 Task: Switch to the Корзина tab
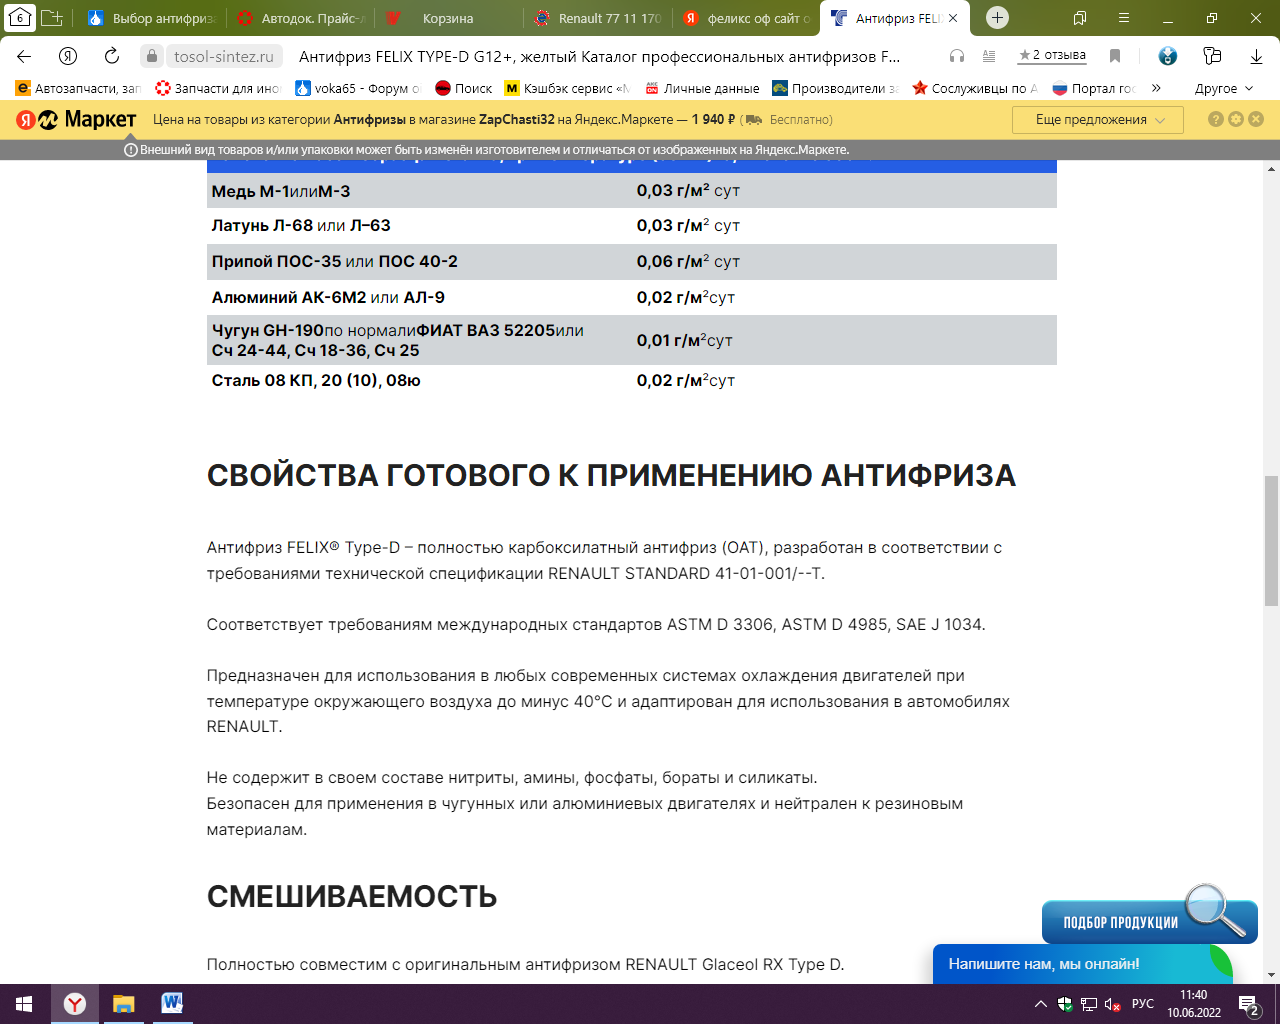pyautogui.click(x=448, y=18)
